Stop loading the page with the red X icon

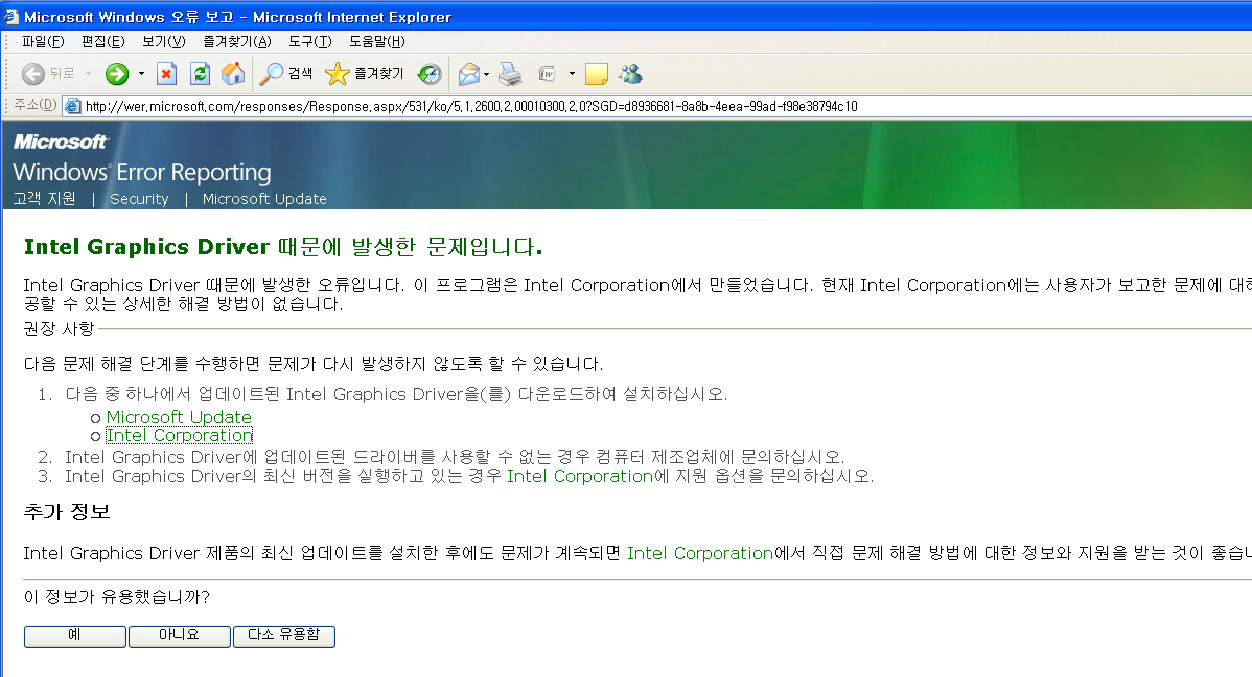point(167,74)
